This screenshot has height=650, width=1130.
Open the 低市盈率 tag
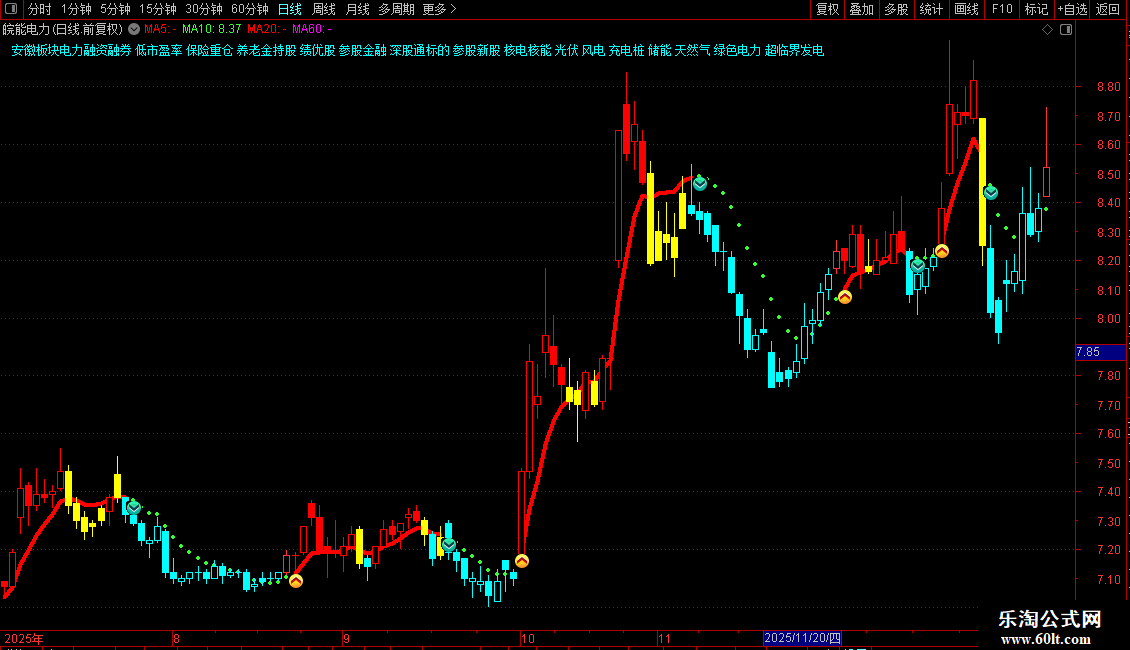159,50
